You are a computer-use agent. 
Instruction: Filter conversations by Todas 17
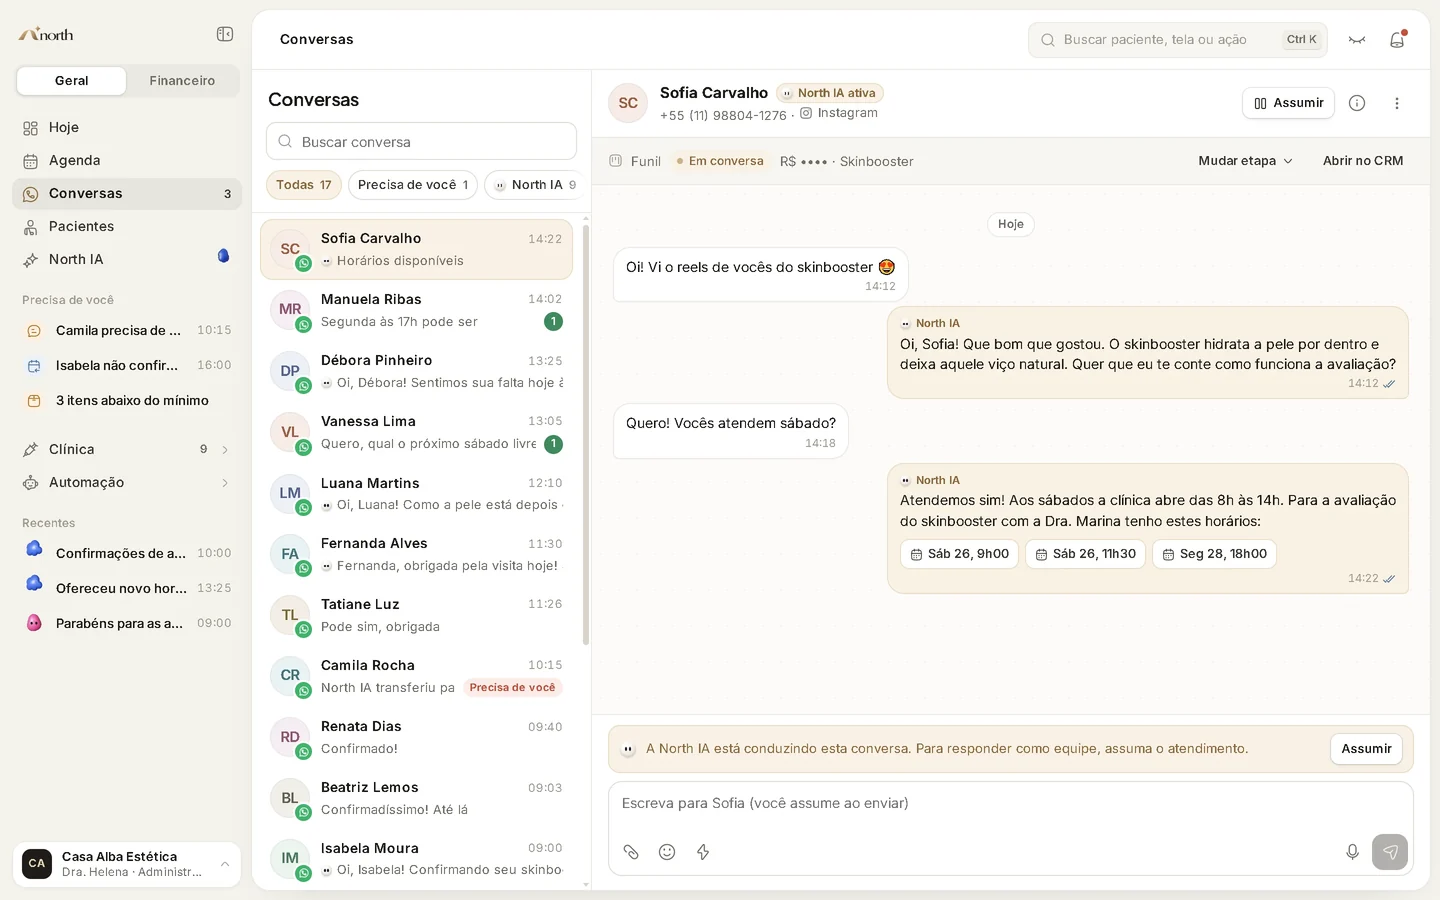pos(304,185)
